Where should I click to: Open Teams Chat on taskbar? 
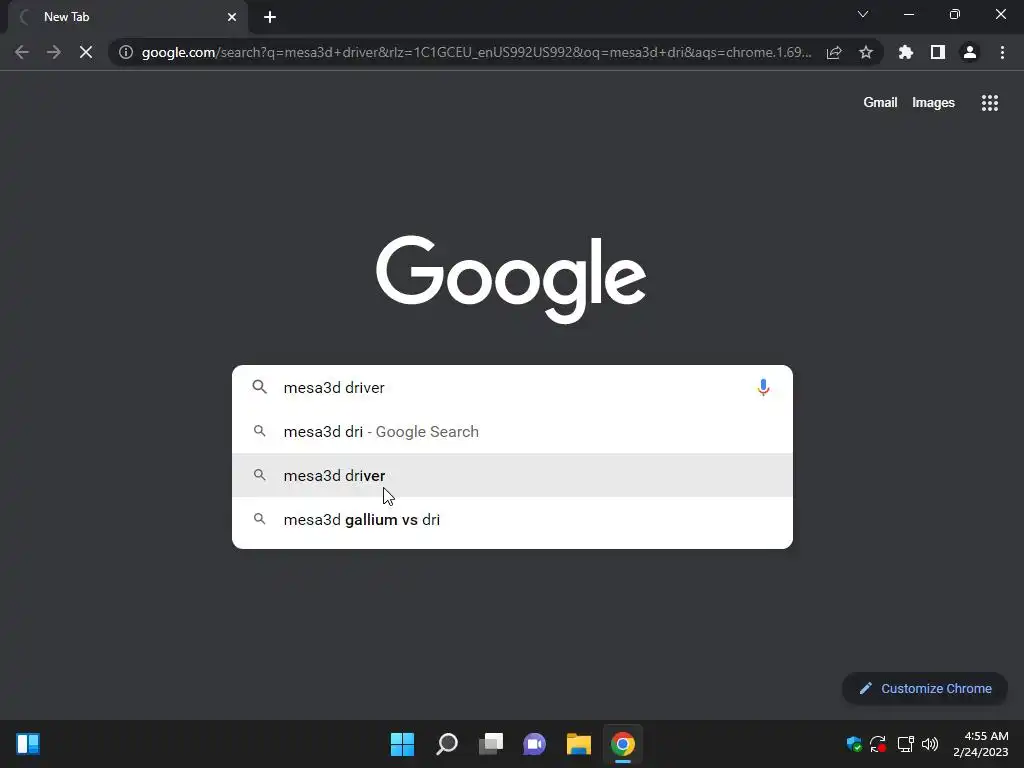point(534,744)
